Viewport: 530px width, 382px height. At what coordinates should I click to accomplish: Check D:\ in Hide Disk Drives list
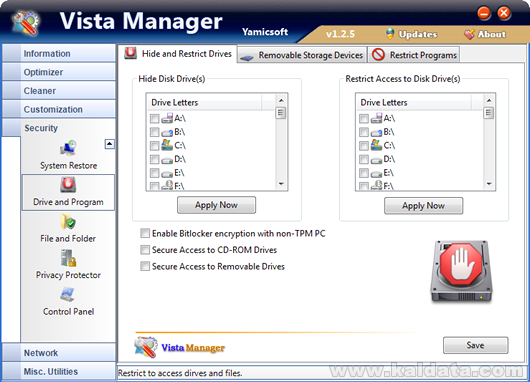point(154,159)
